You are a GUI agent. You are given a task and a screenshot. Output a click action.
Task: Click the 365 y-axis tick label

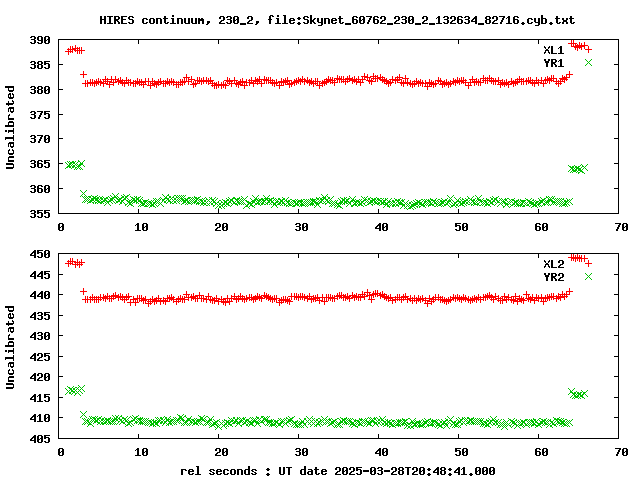pyautogui.click(x=40, y=164)
